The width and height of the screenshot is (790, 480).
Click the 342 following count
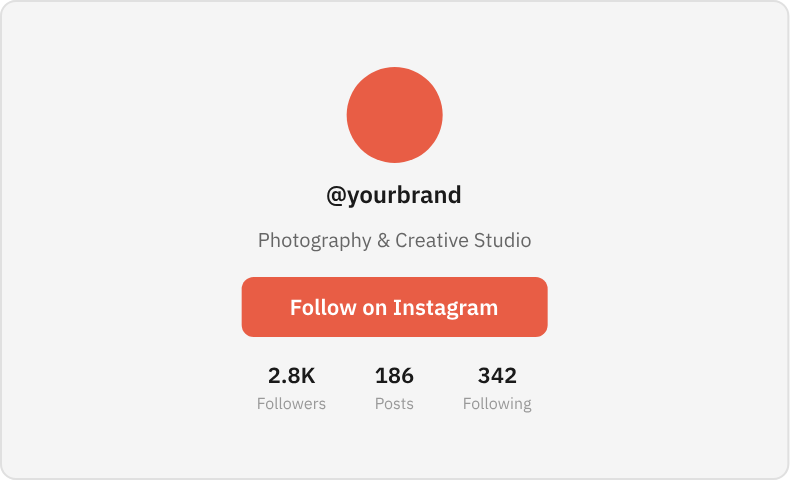coord(497,376)
